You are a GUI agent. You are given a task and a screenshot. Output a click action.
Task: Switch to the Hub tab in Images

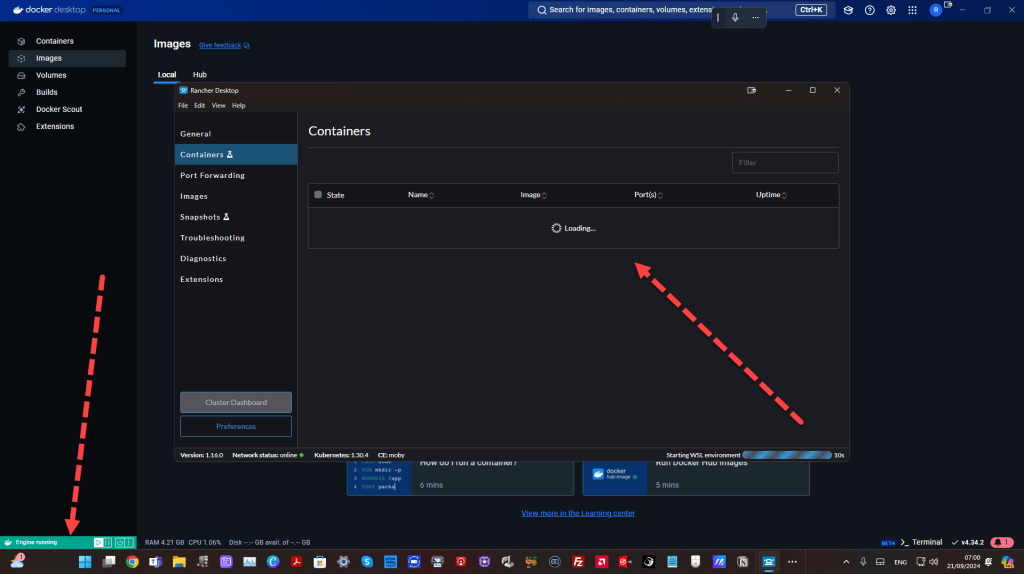click(x=200, y=74)
